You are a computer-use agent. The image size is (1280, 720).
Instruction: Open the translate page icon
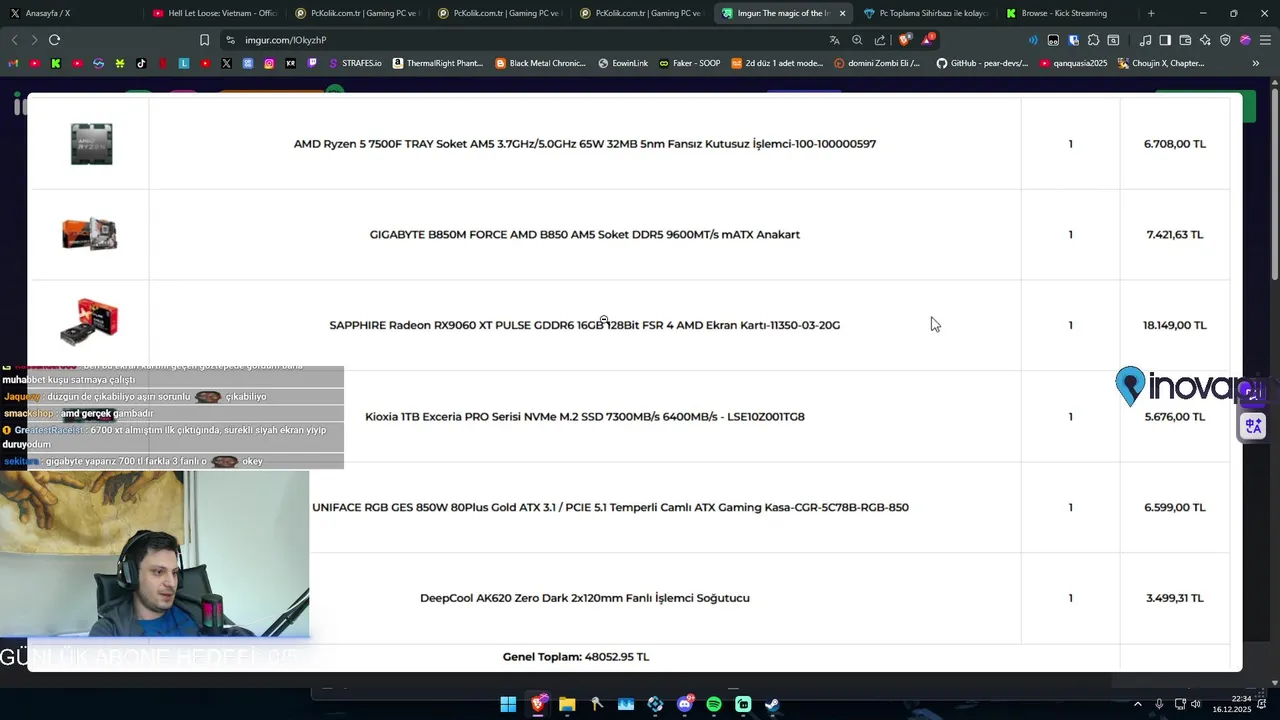(834, 40)
